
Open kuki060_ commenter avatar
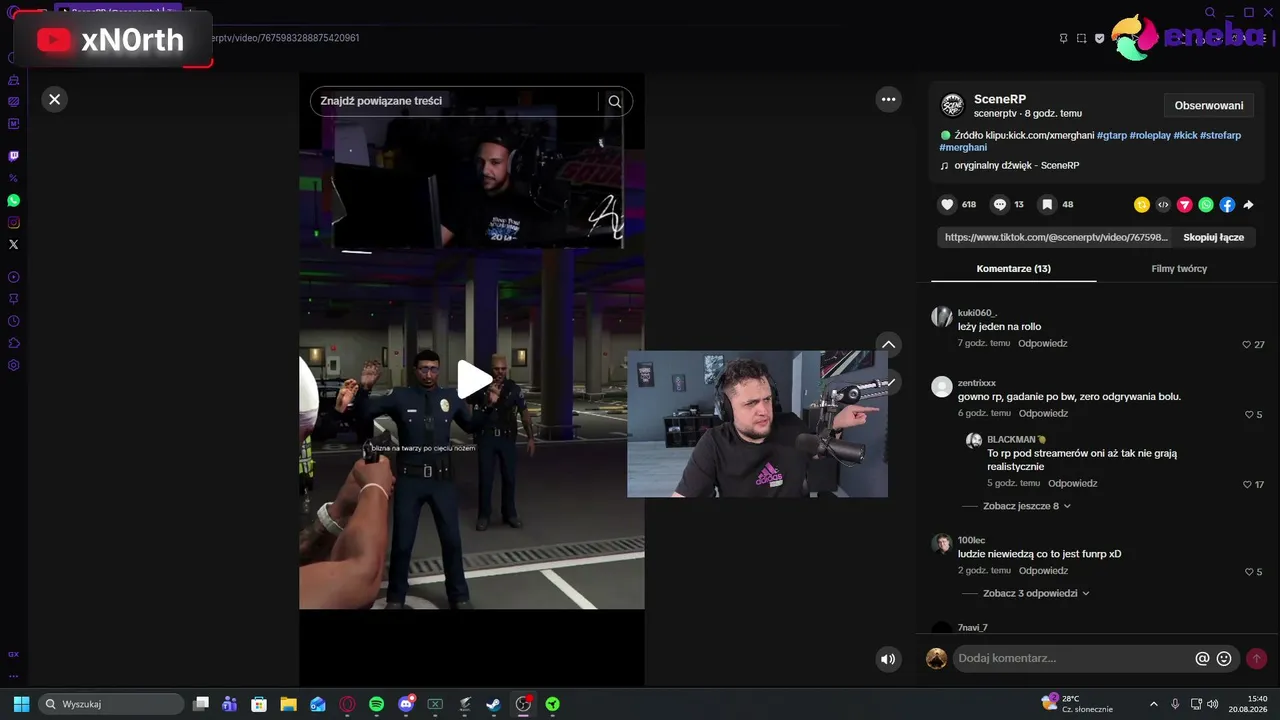(x=941, y=317)
